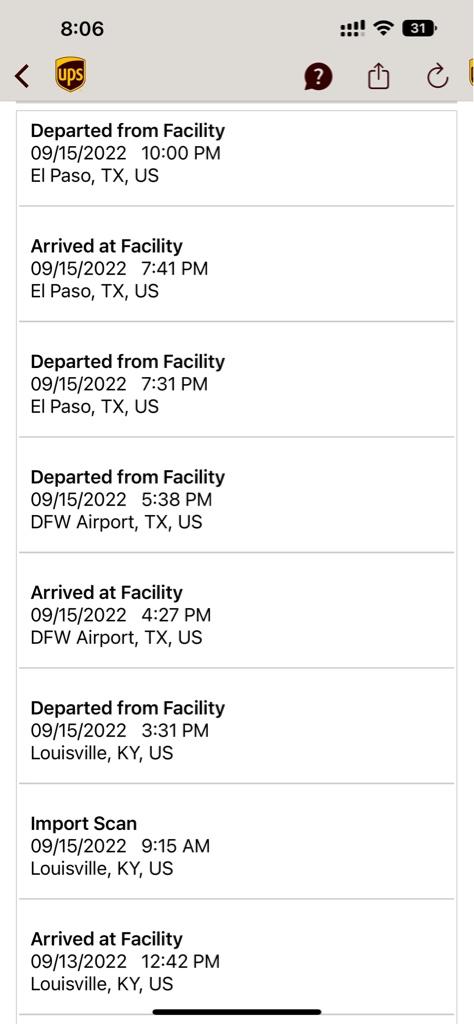The height and width of the screenshot is (1024, 474).
Task: Tap the Import Scan entry at Louisville
Action: (x=236, y=842)
